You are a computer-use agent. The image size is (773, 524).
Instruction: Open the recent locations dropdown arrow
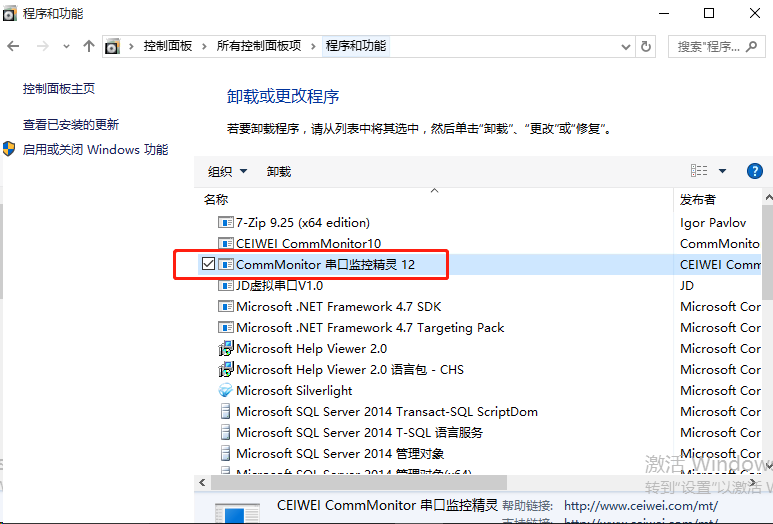point(67,47)
